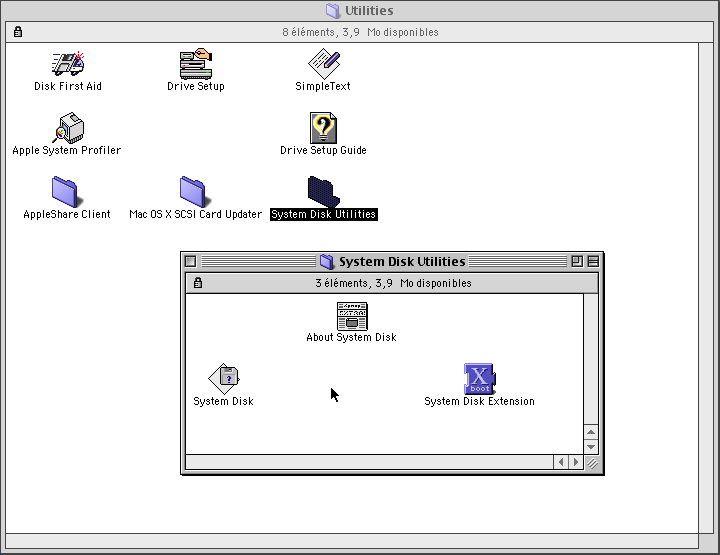Viewport: 720px width, 555px height.
Task: Select the Drive Setup icon
Action: [x=196, y=63]
